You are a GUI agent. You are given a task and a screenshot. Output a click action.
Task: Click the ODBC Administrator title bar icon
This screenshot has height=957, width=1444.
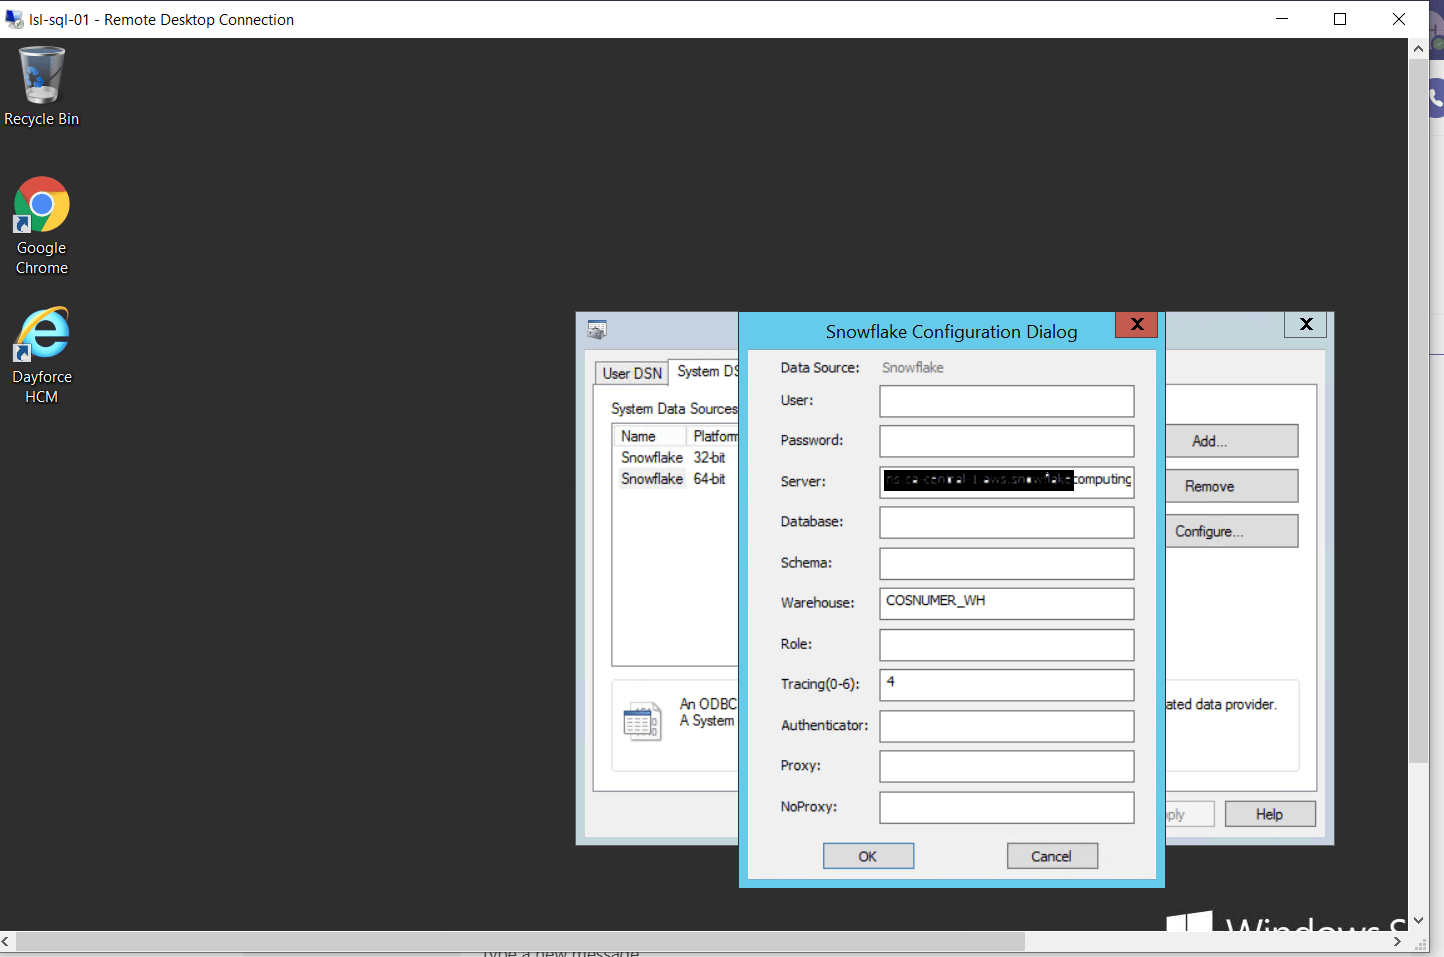click(x=597, y=328)
